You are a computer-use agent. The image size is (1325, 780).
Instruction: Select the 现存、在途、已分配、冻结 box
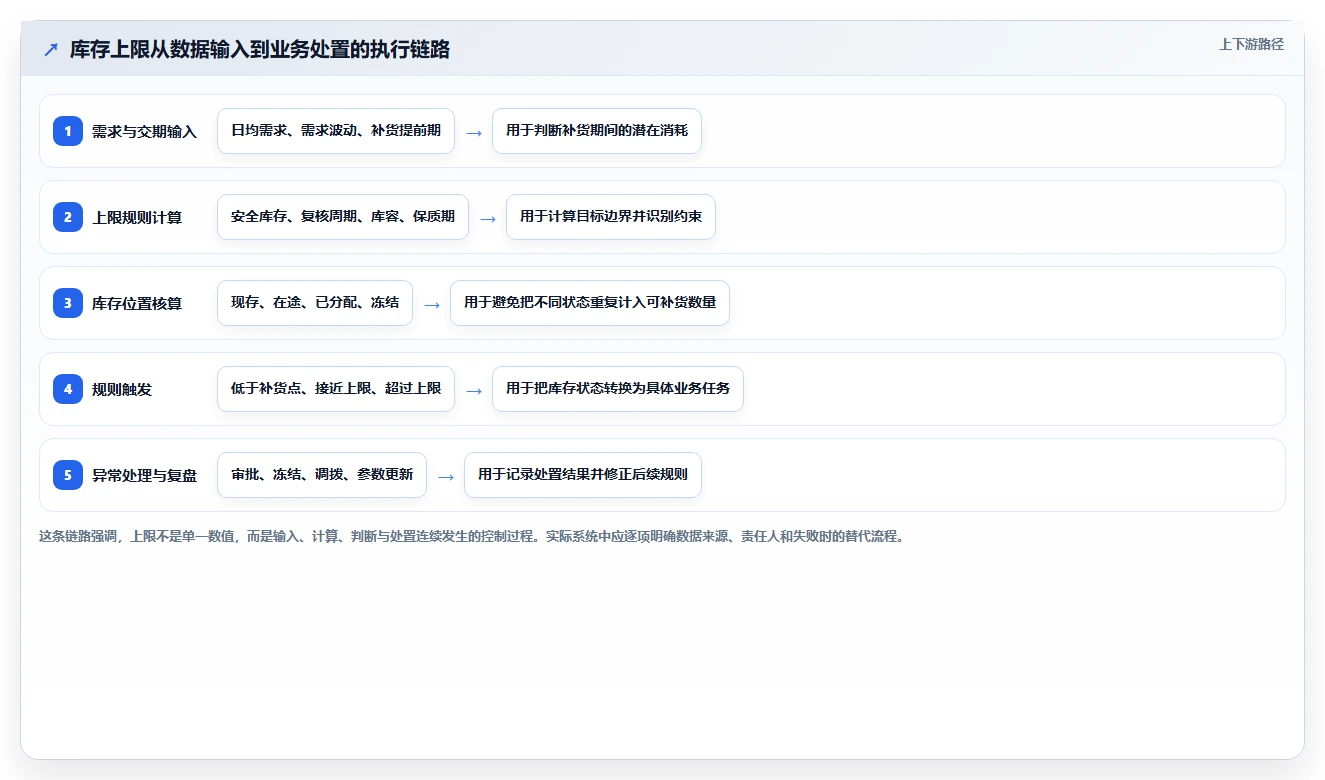pyautogui.click(x=315, y=303)
